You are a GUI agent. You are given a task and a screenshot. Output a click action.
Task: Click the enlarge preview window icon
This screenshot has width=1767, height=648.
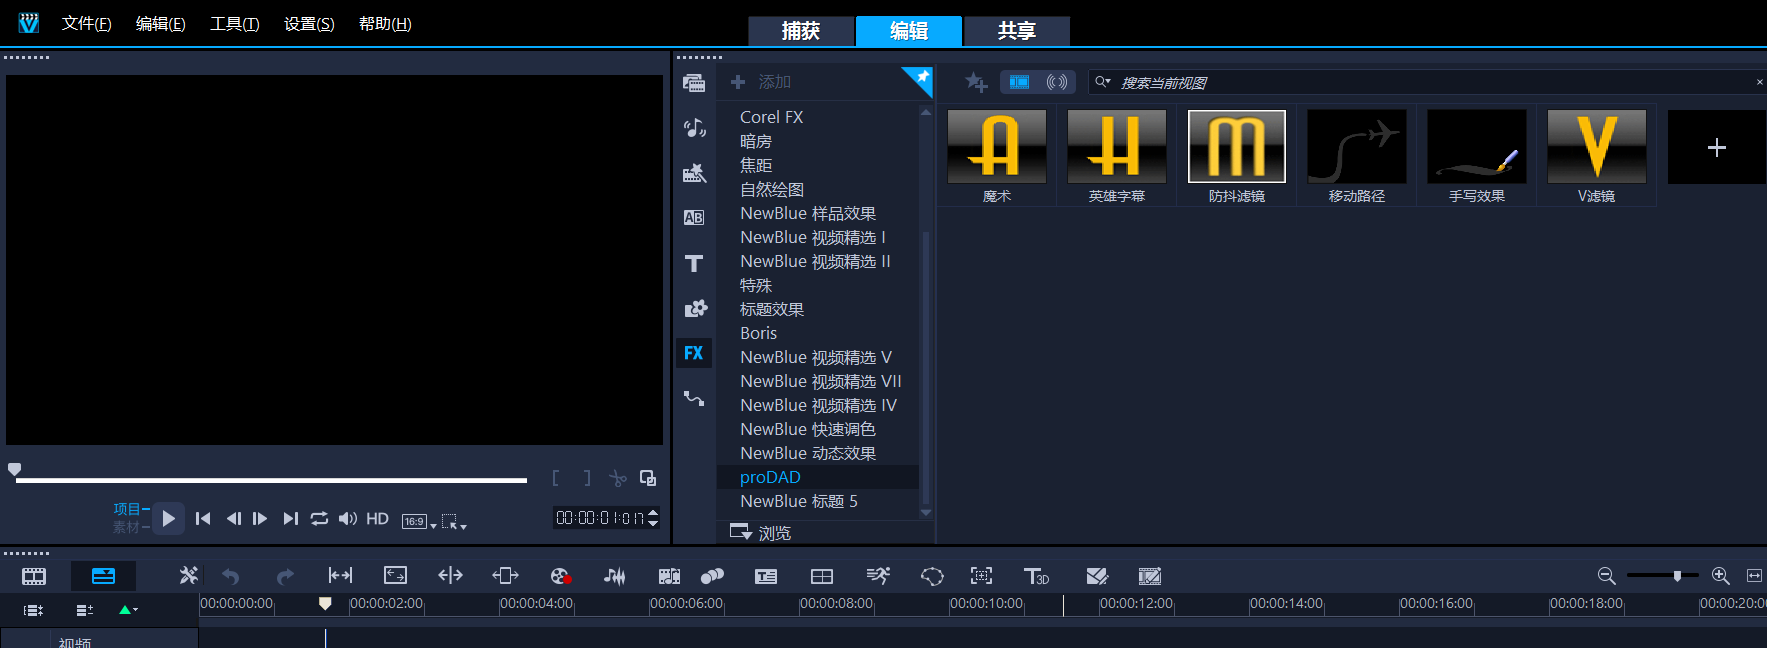pos(648,478)
